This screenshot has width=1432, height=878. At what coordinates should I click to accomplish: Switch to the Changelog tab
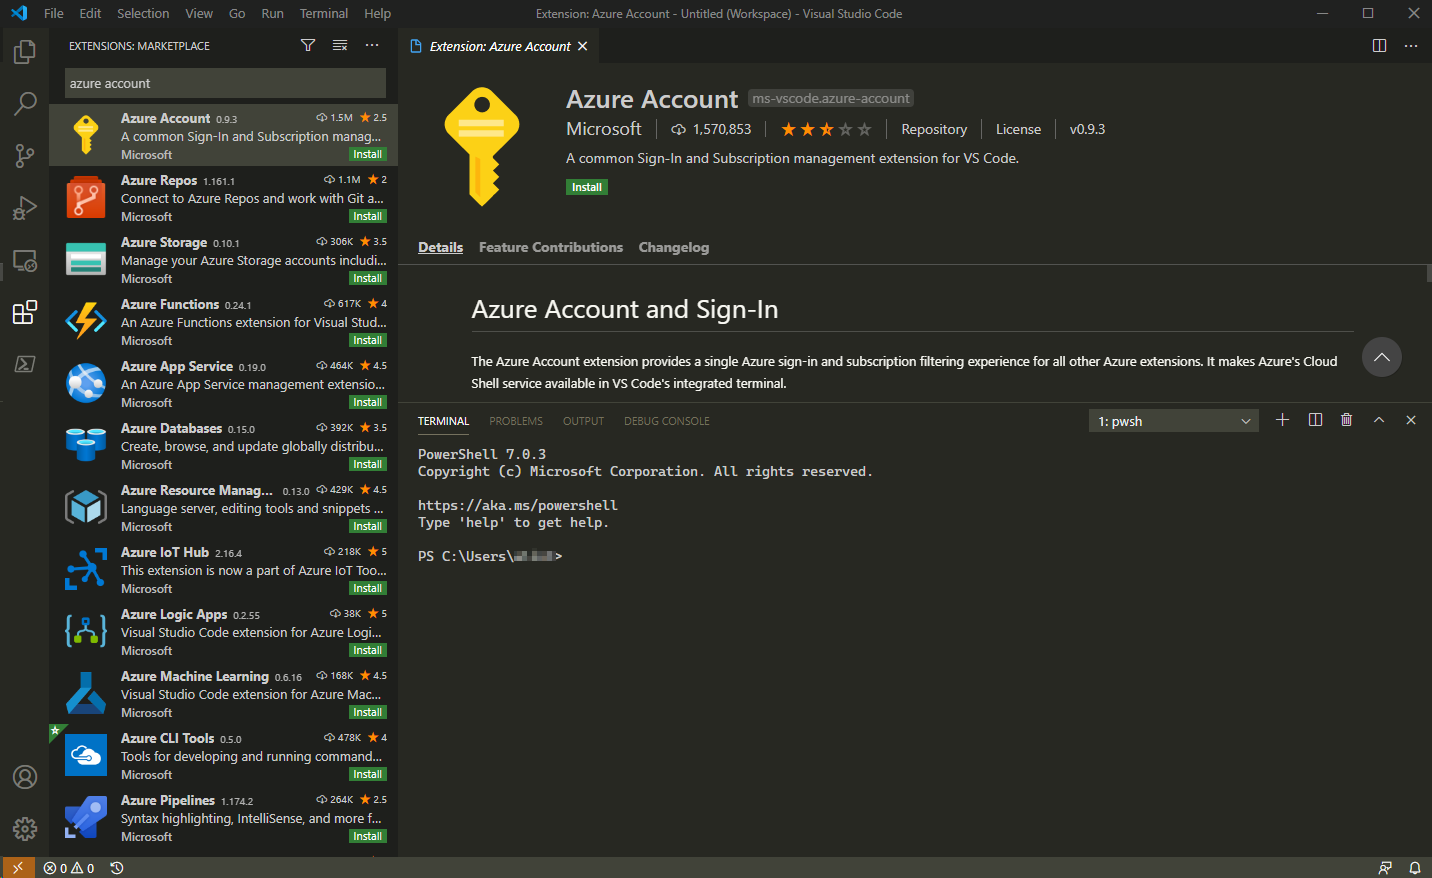pos(674,247)
